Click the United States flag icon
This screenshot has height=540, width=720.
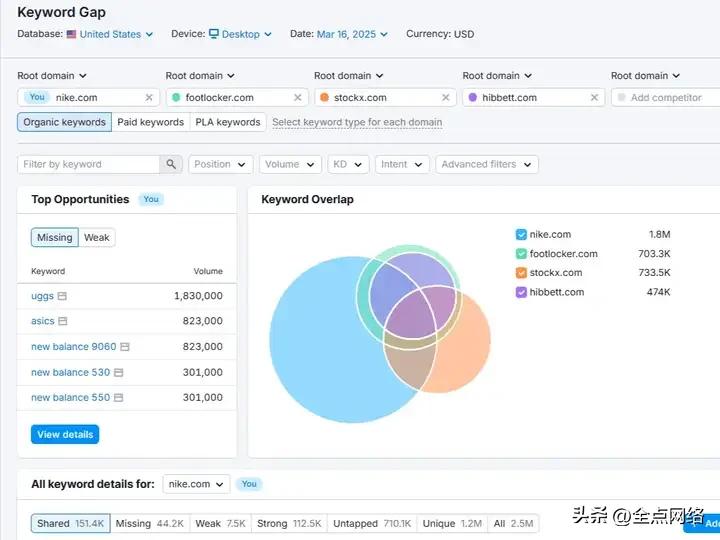click(71, 34)
